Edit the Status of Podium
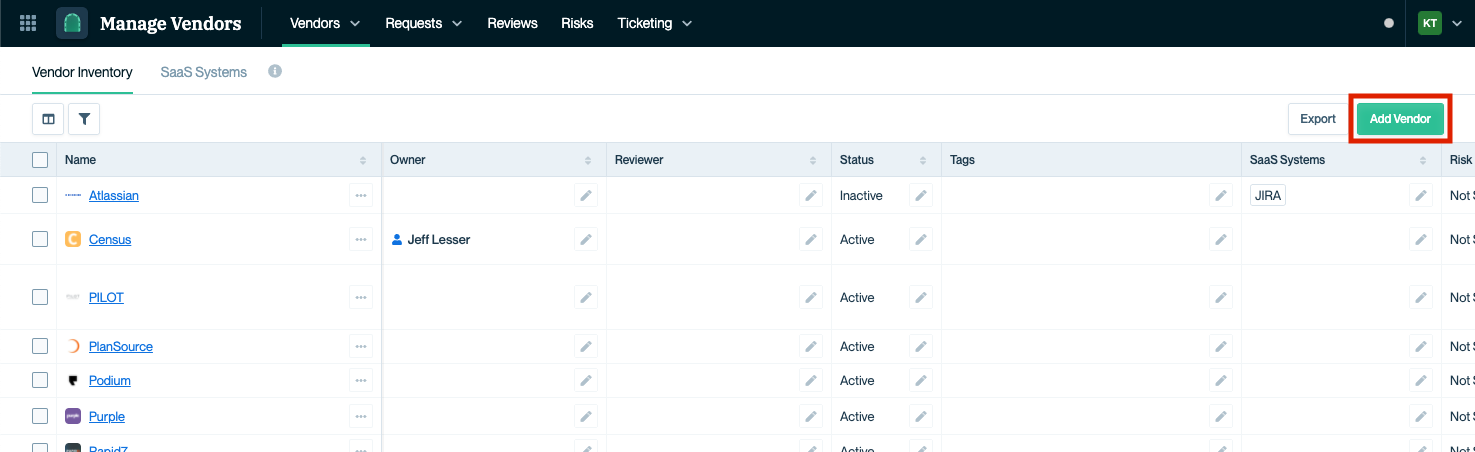This screenshot has height=452, width=1475. (921, 380)
